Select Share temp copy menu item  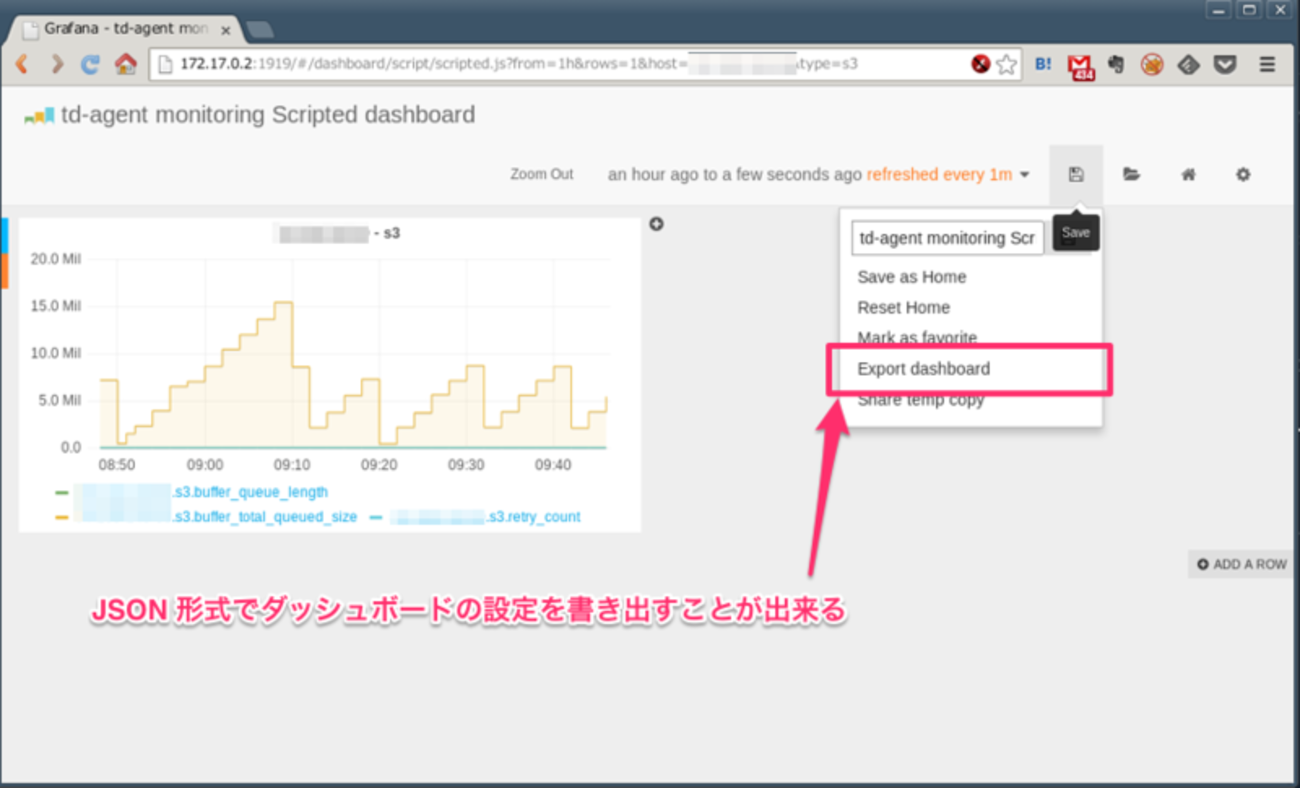pyautogui.click(x=921, y=400)
